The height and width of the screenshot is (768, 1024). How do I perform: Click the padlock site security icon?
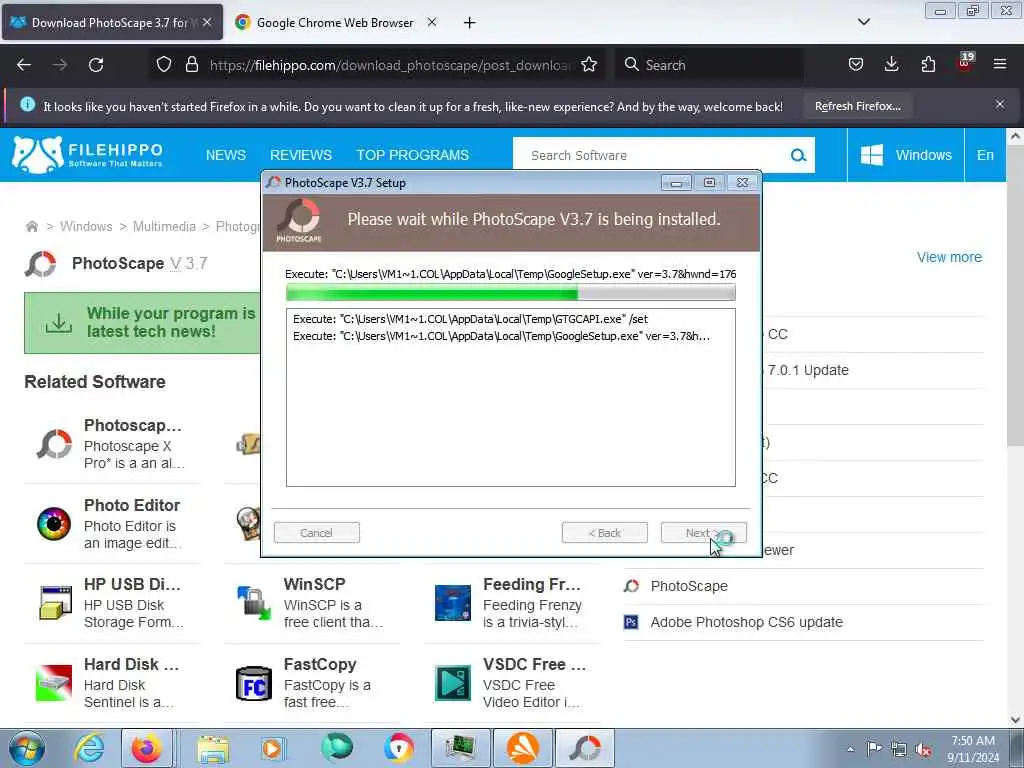click(x=191, y=64)
